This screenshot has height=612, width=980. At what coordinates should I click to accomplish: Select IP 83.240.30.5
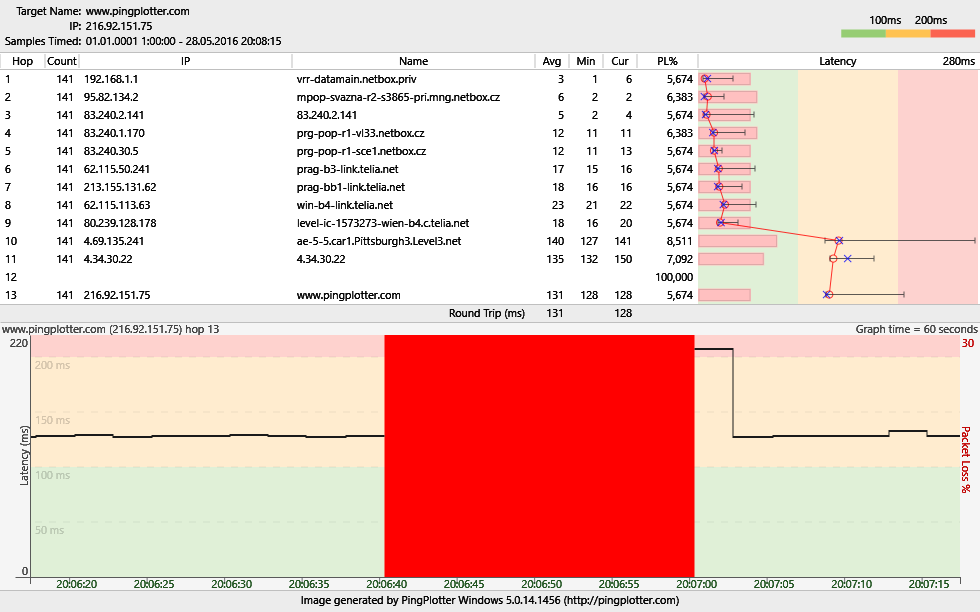[111, 151]
